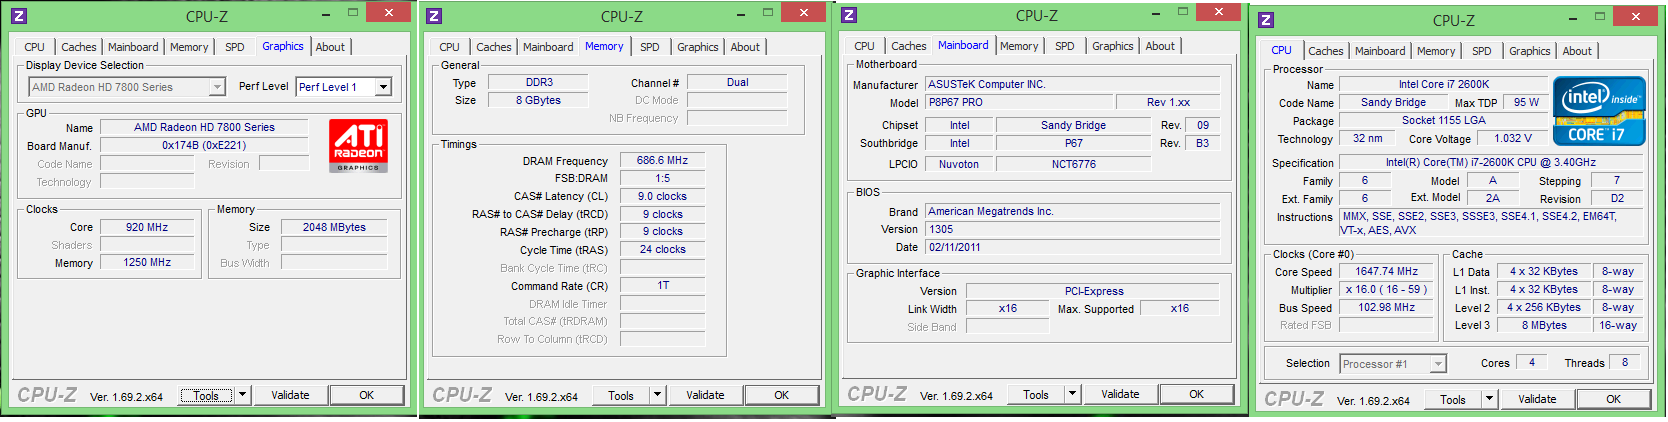Click Tools button in Mainboard window
The height and width of the screenshot is (422, 1668).
(1036, 394)
